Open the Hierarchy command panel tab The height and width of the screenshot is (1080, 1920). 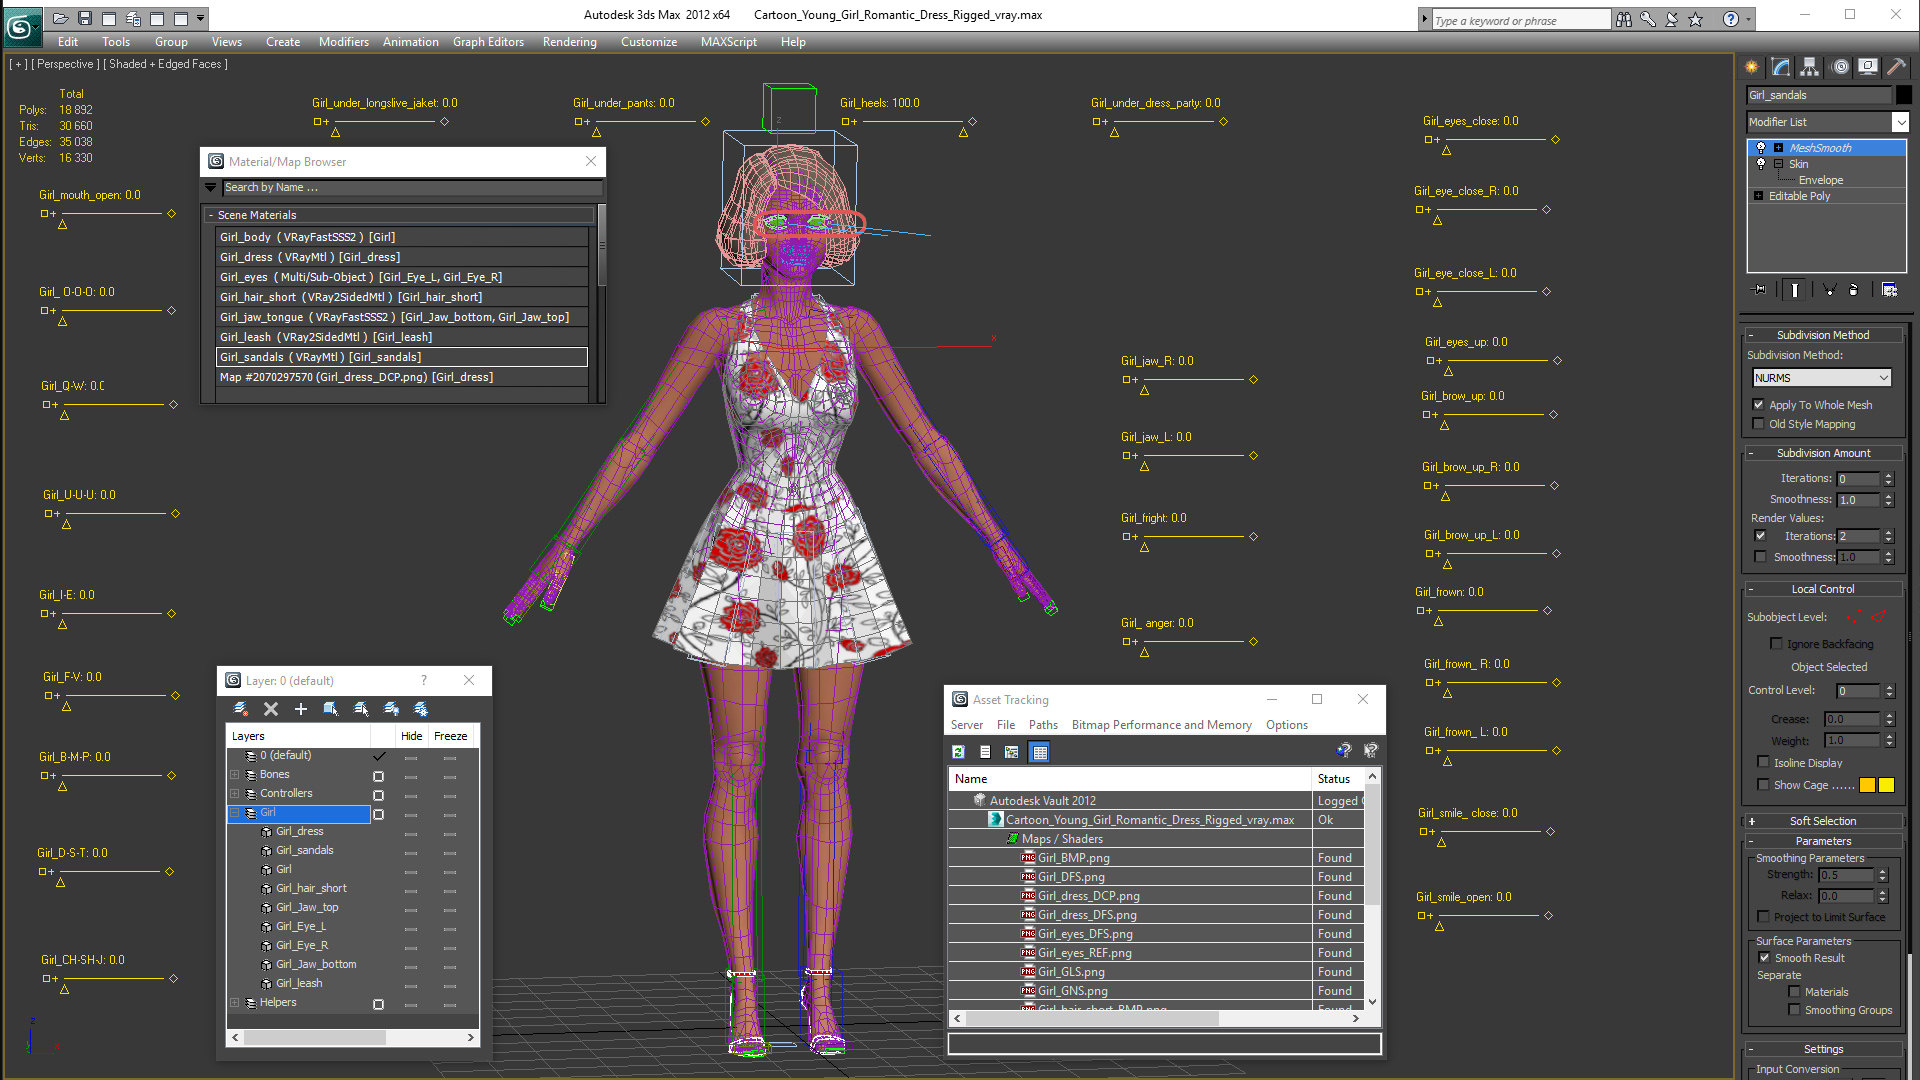pyautogui.click(x=1810, y=67)
